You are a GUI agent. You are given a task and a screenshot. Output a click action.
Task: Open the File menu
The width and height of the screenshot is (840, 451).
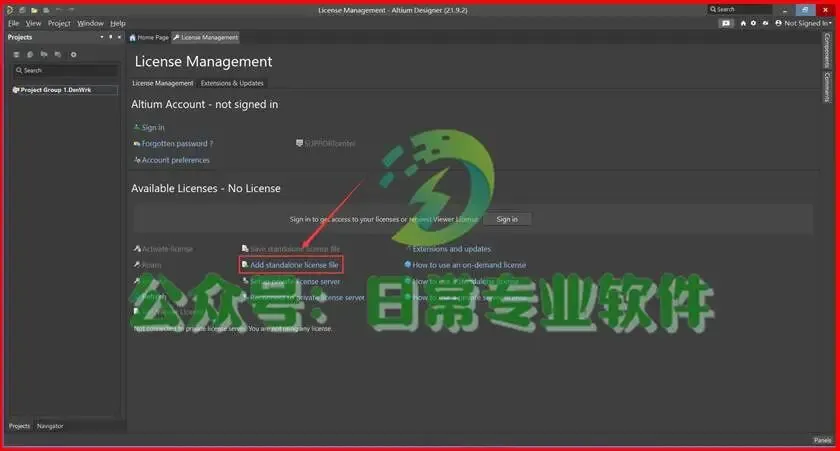pyautogui.click(x=13, y=23)
